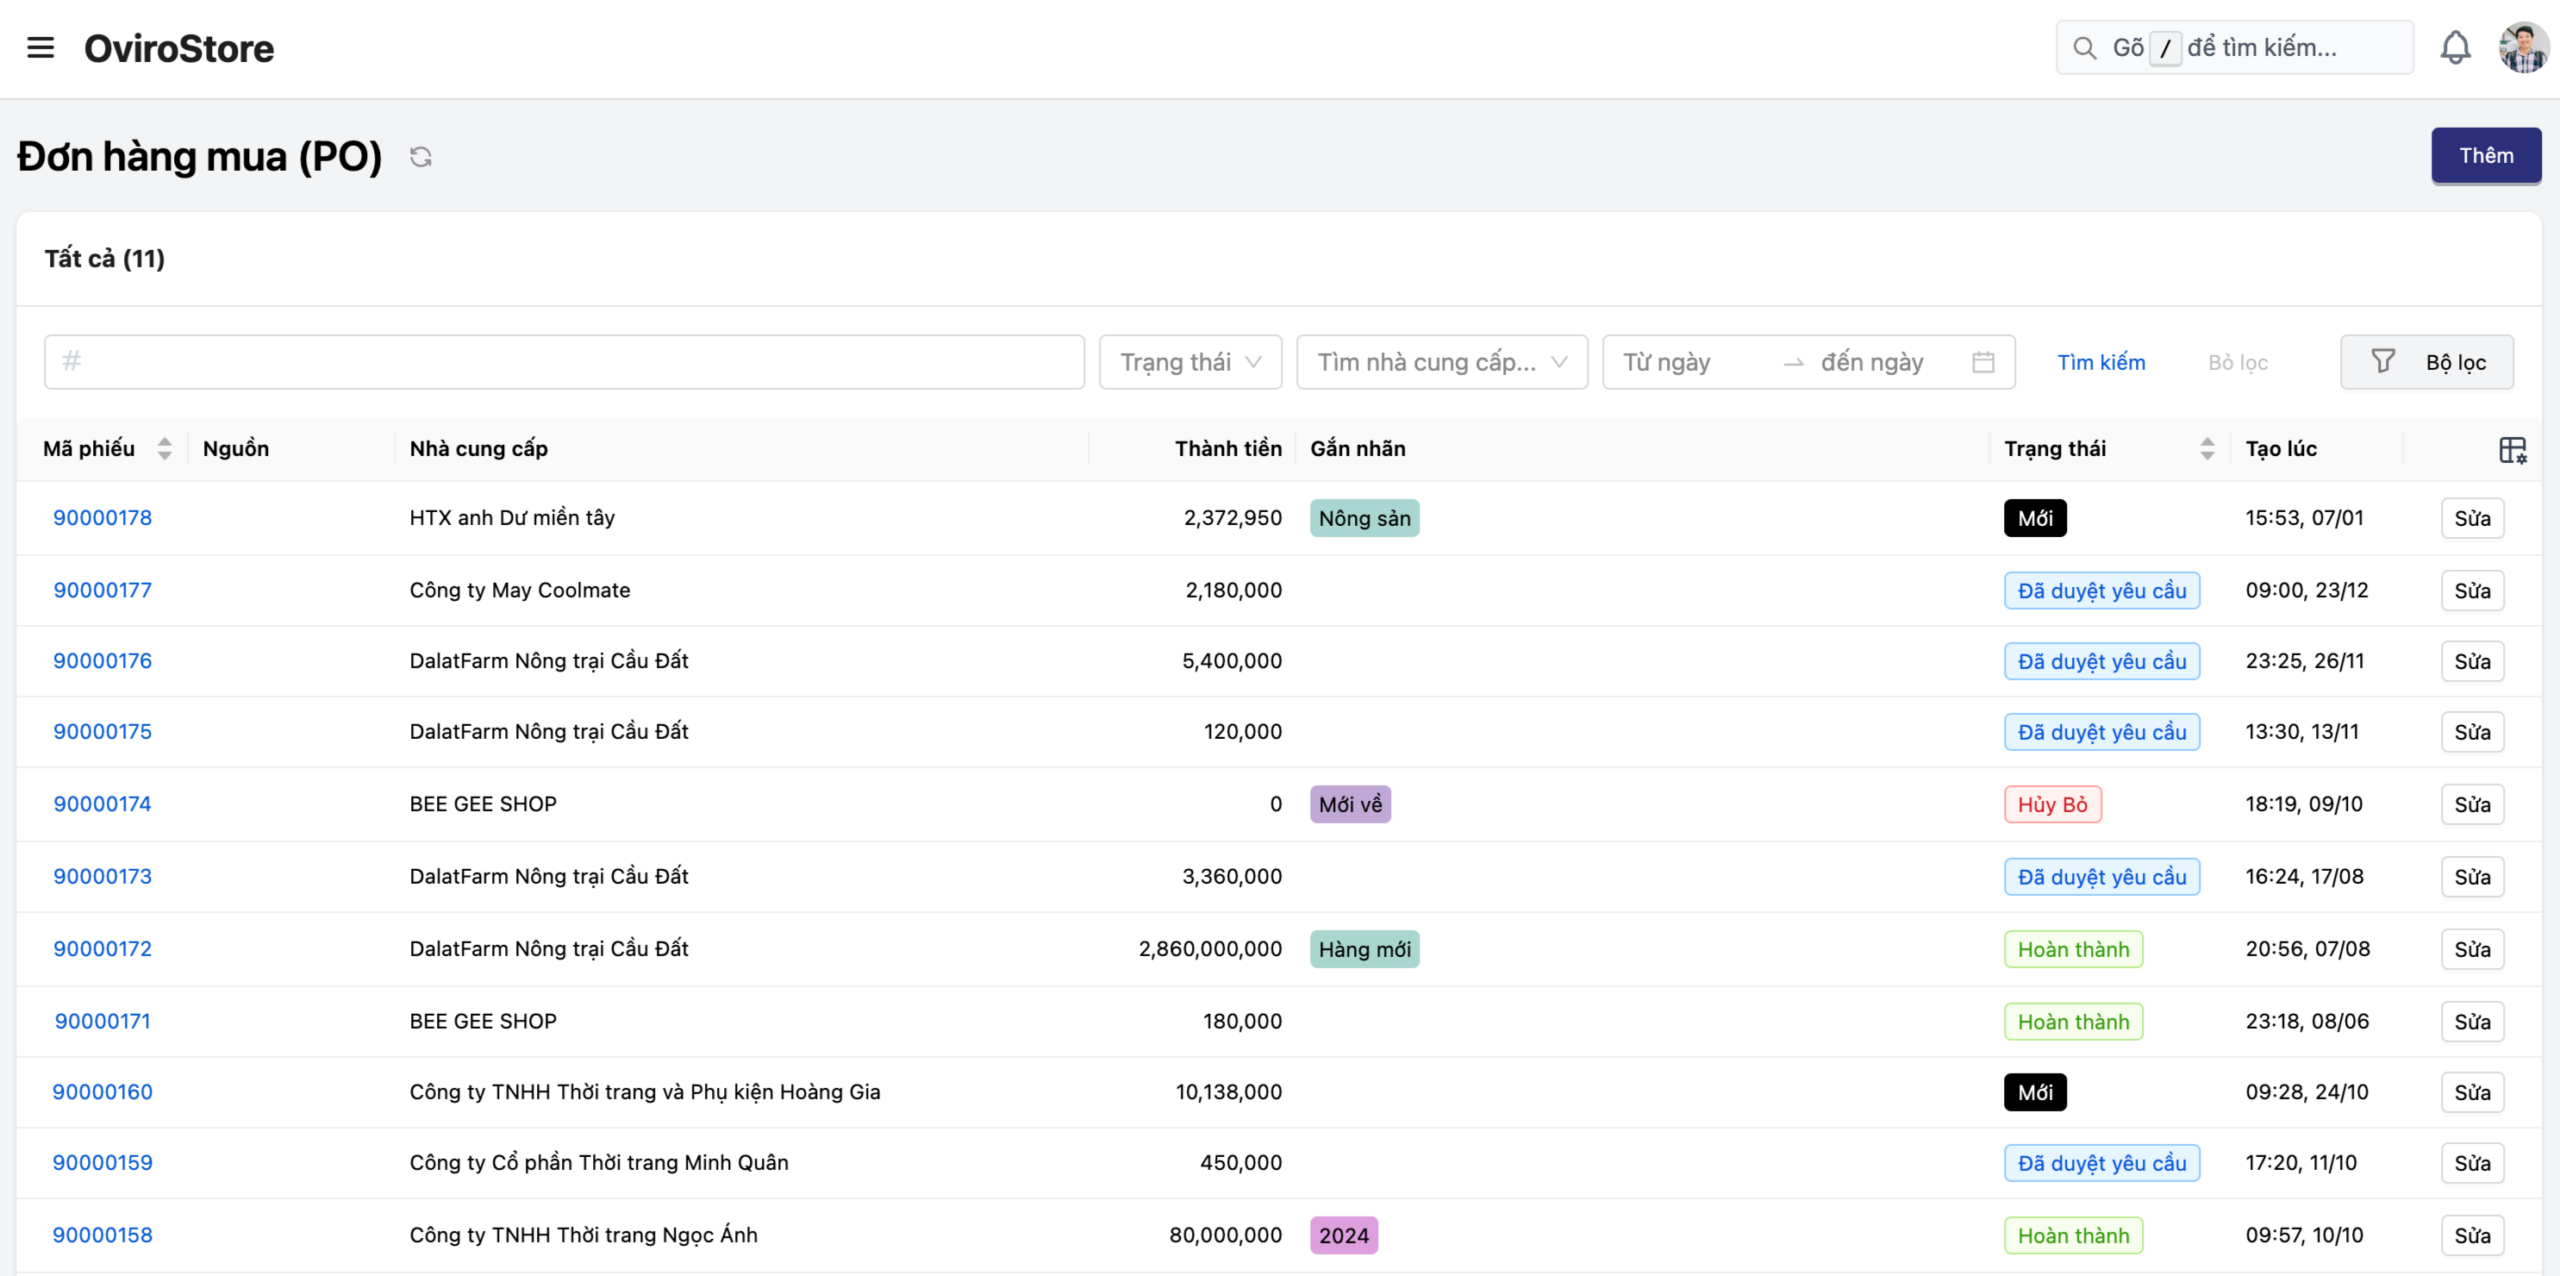
Task: Open the notifications bell
Action: [2455, 48]
